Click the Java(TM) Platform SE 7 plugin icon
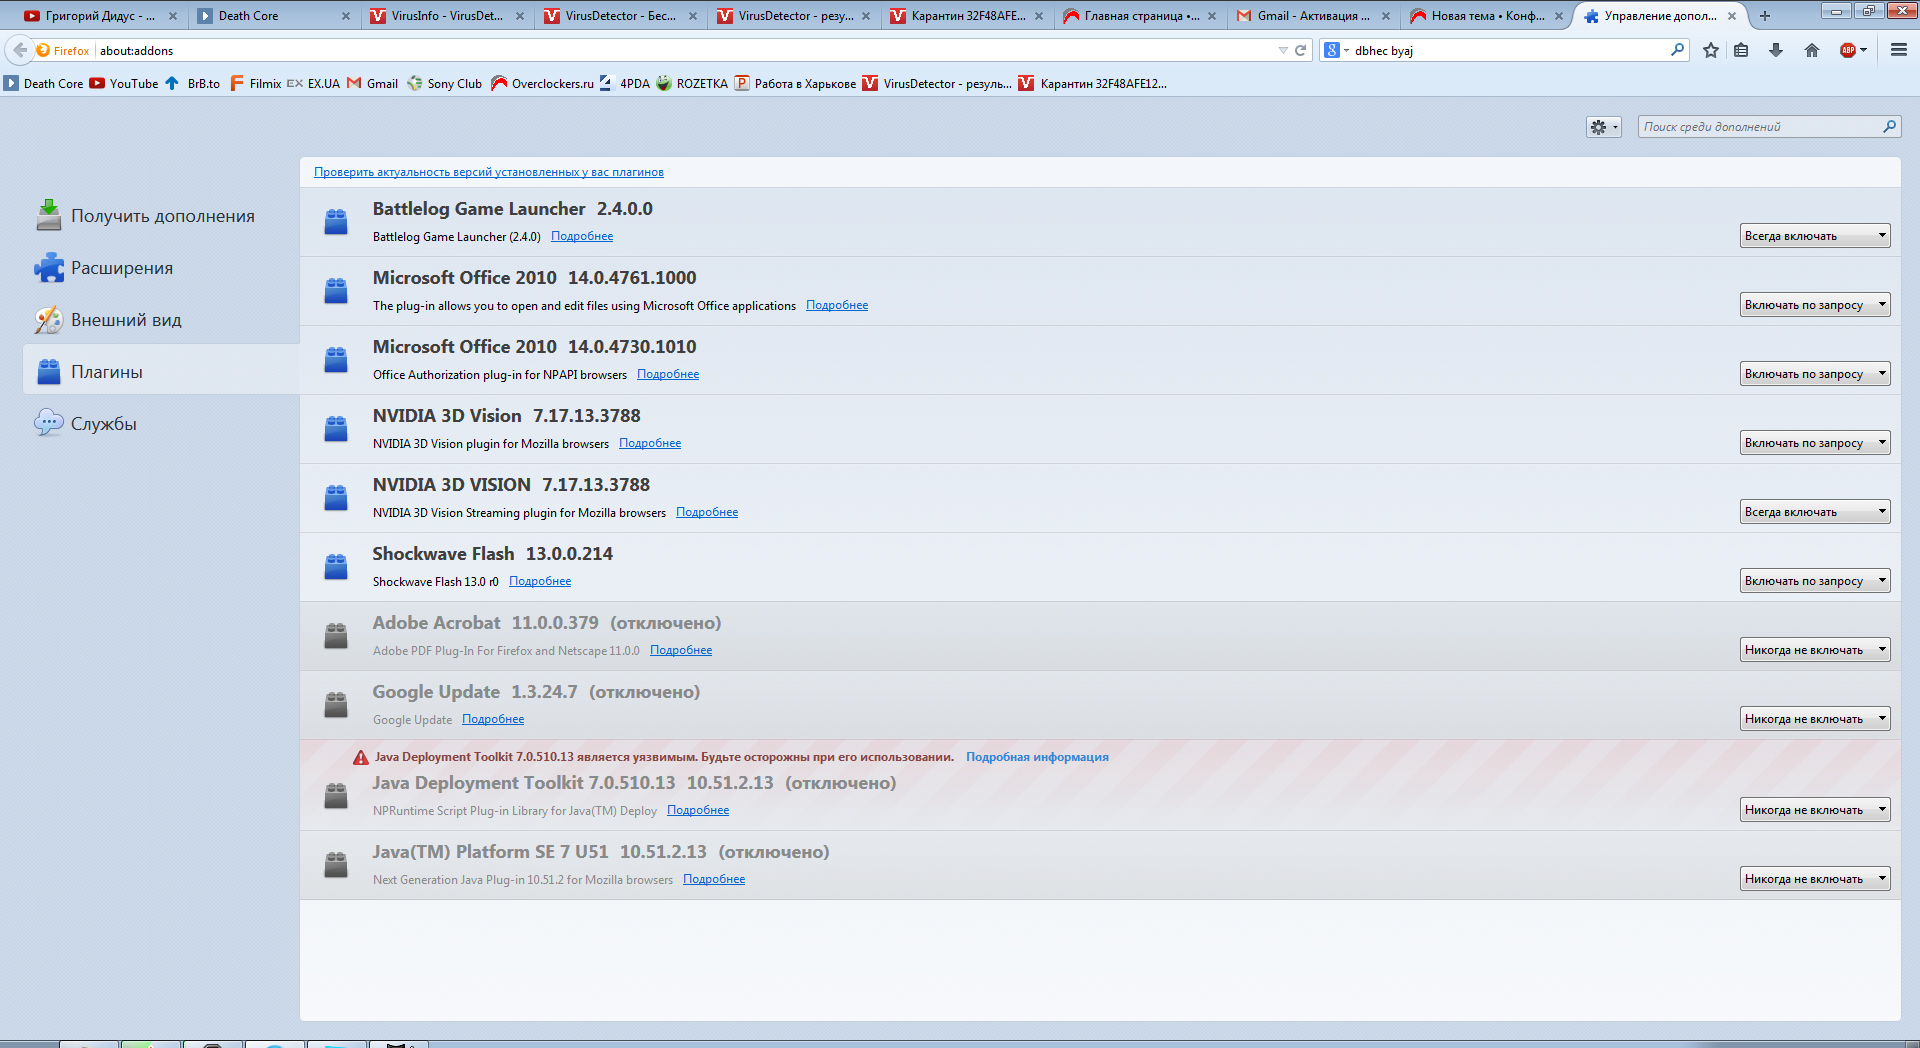This screenshot has height=1048, width=1920. click(336, 865)
